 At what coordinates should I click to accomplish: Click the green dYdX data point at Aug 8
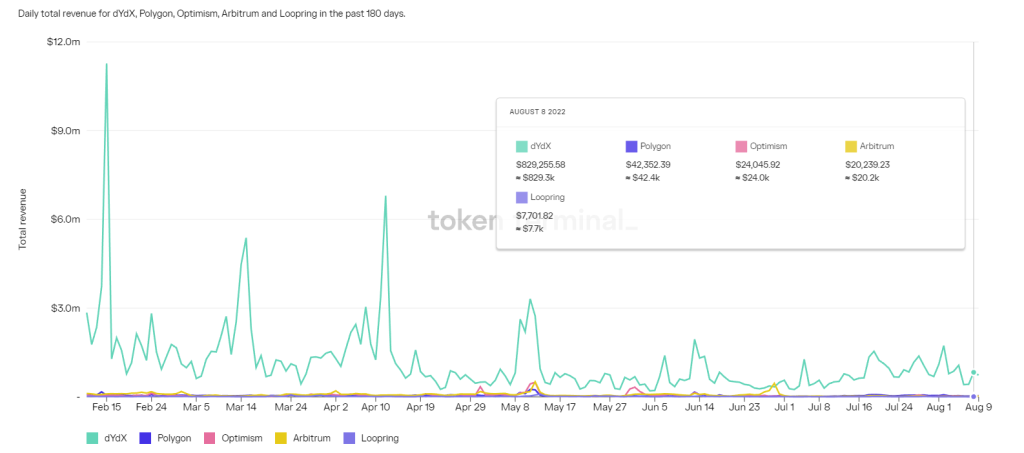[x=974, y=372]
